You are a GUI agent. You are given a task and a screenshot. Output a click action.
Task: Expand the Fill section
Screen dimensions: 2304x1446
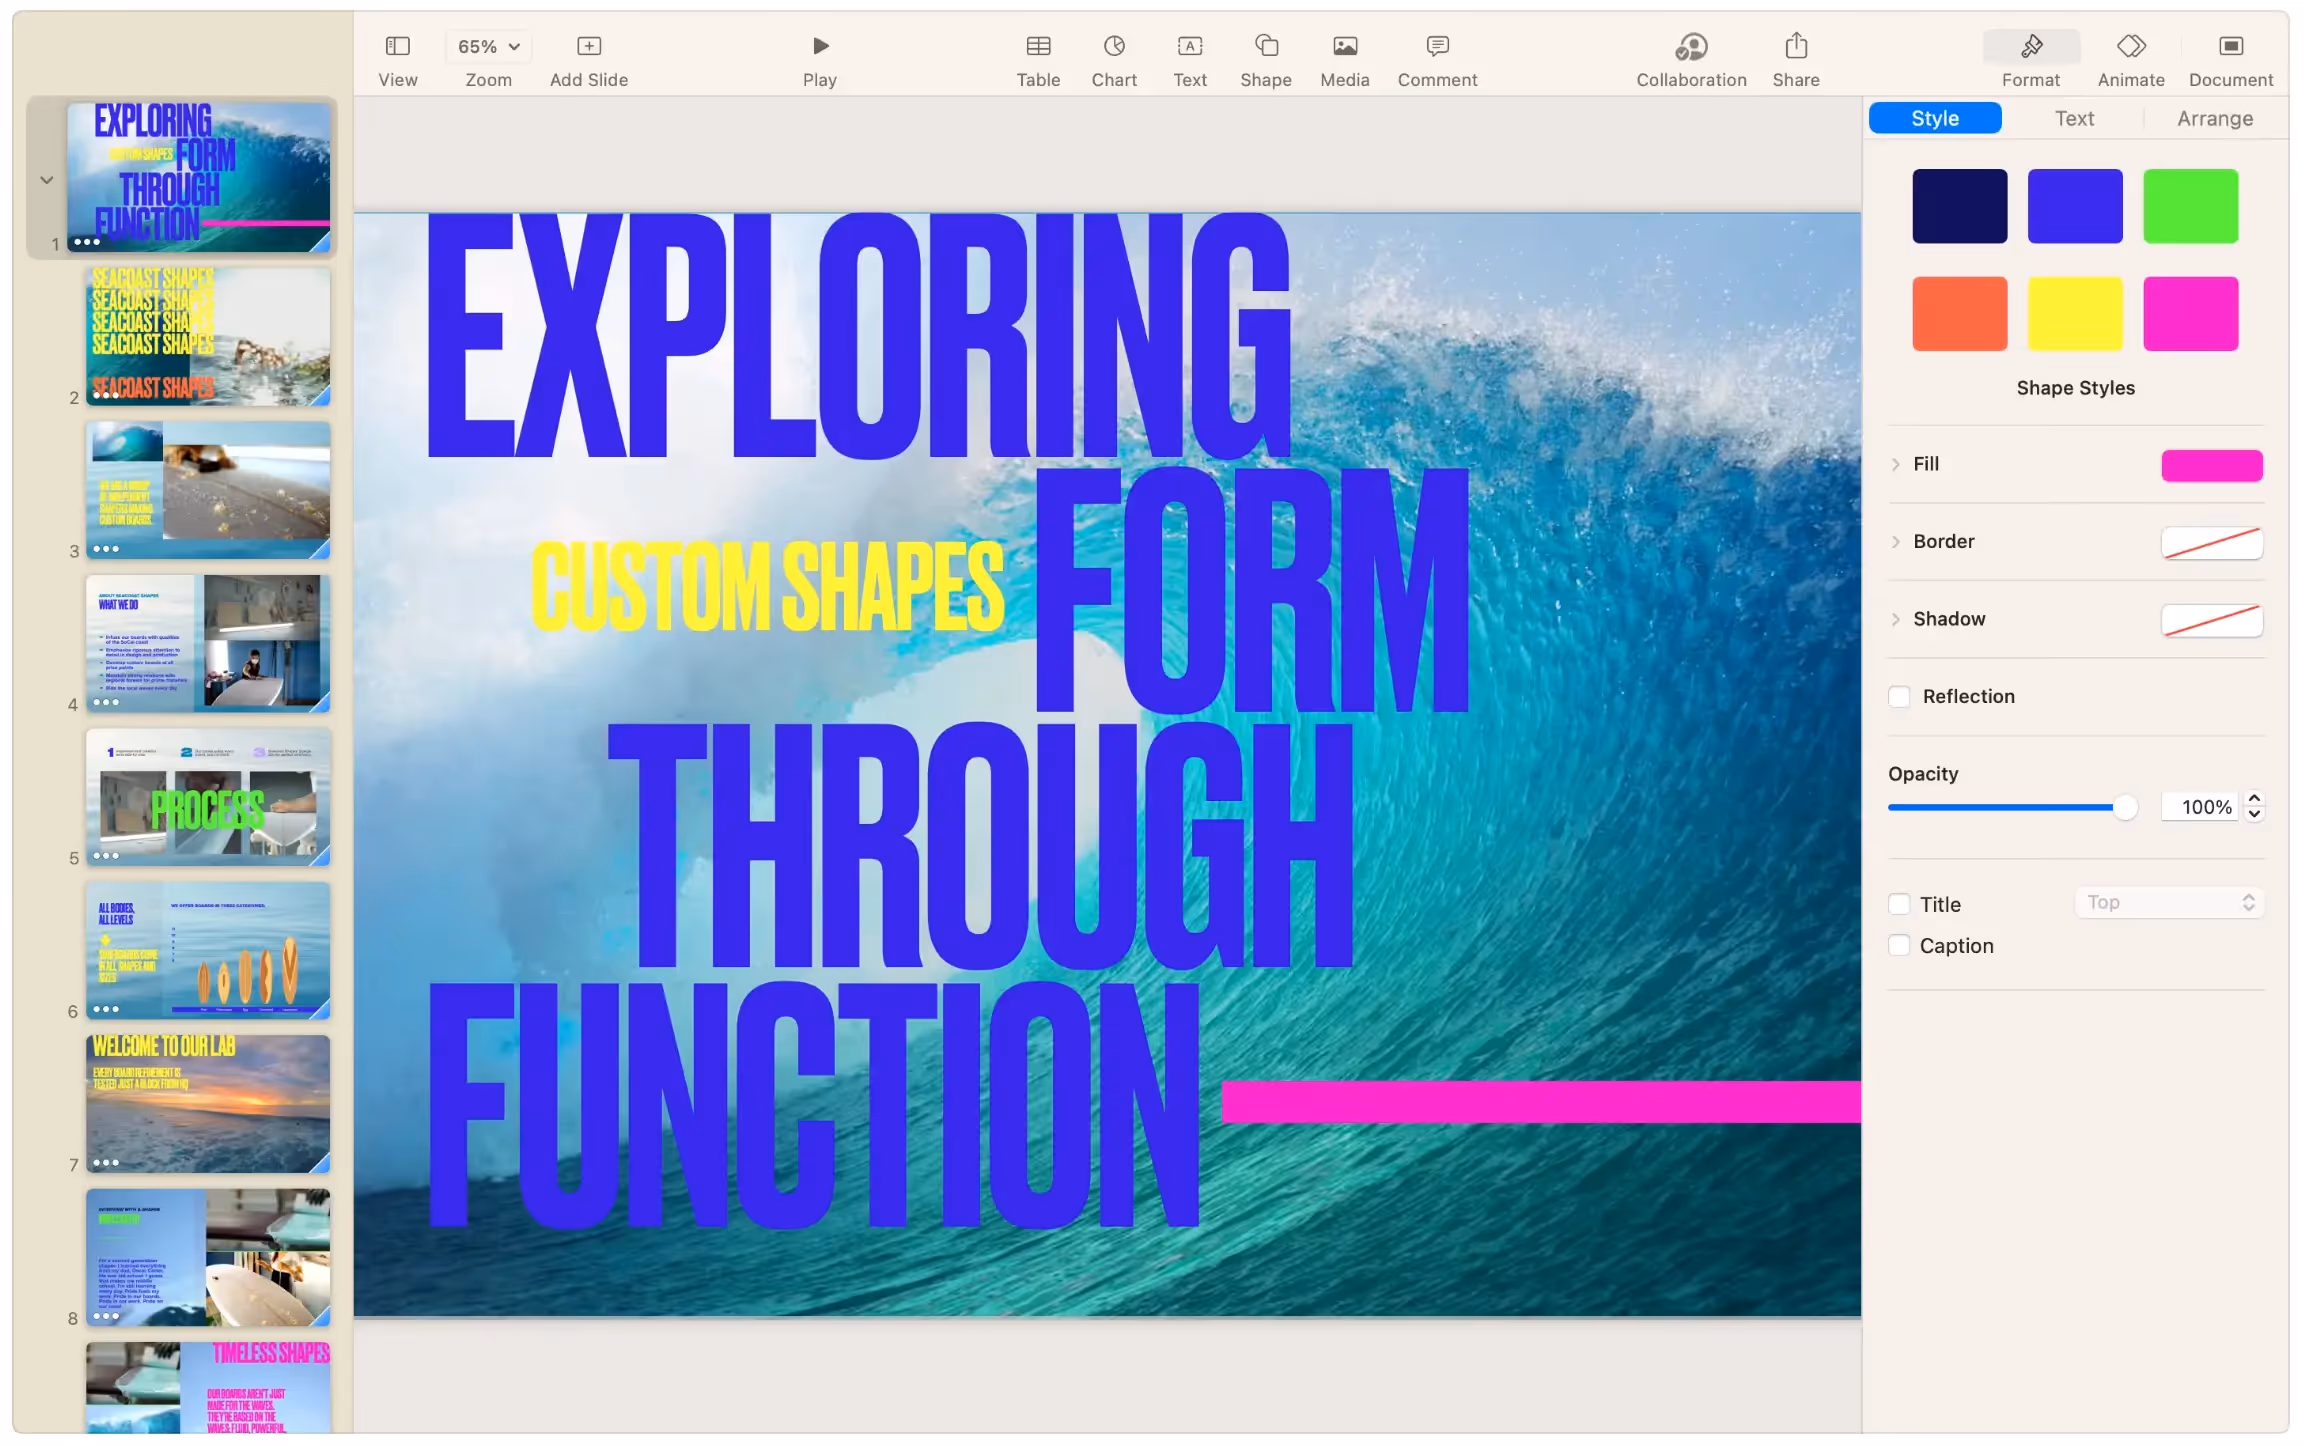(x=1895, y=464)
